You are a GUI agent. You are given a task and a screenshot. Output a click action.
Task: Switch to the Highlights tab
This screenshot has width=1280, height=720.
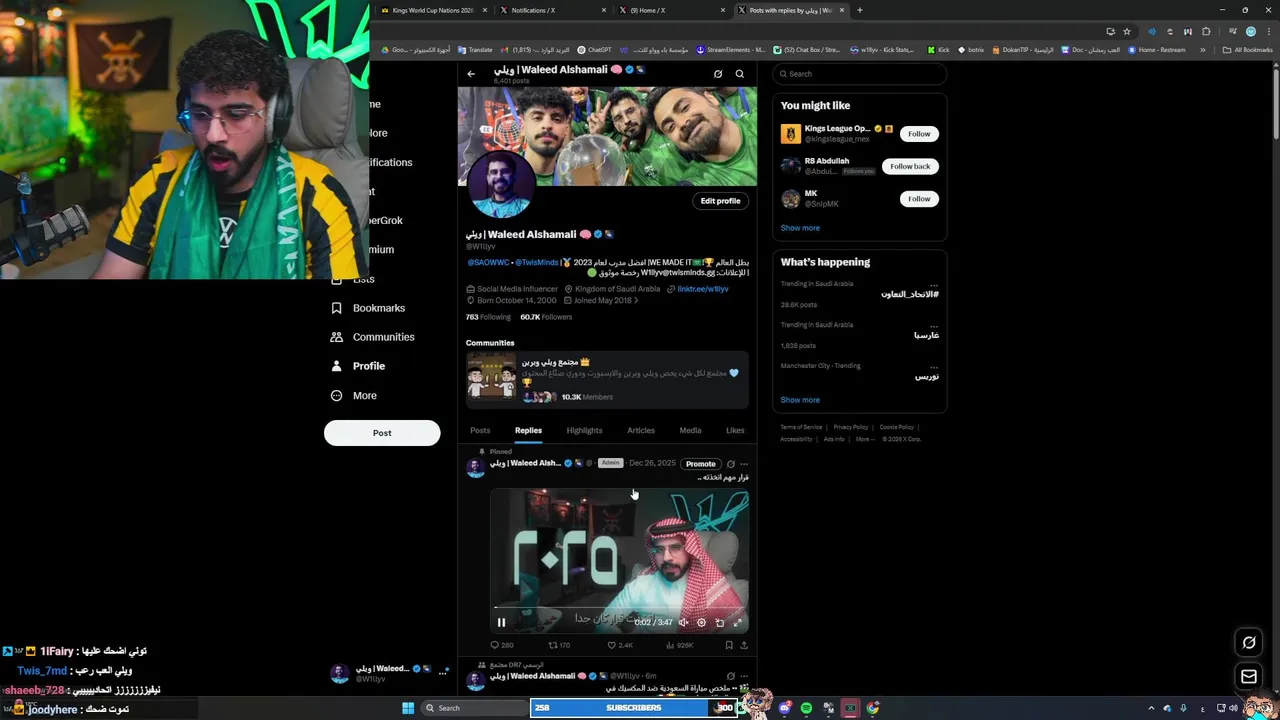tap(584, 430)
